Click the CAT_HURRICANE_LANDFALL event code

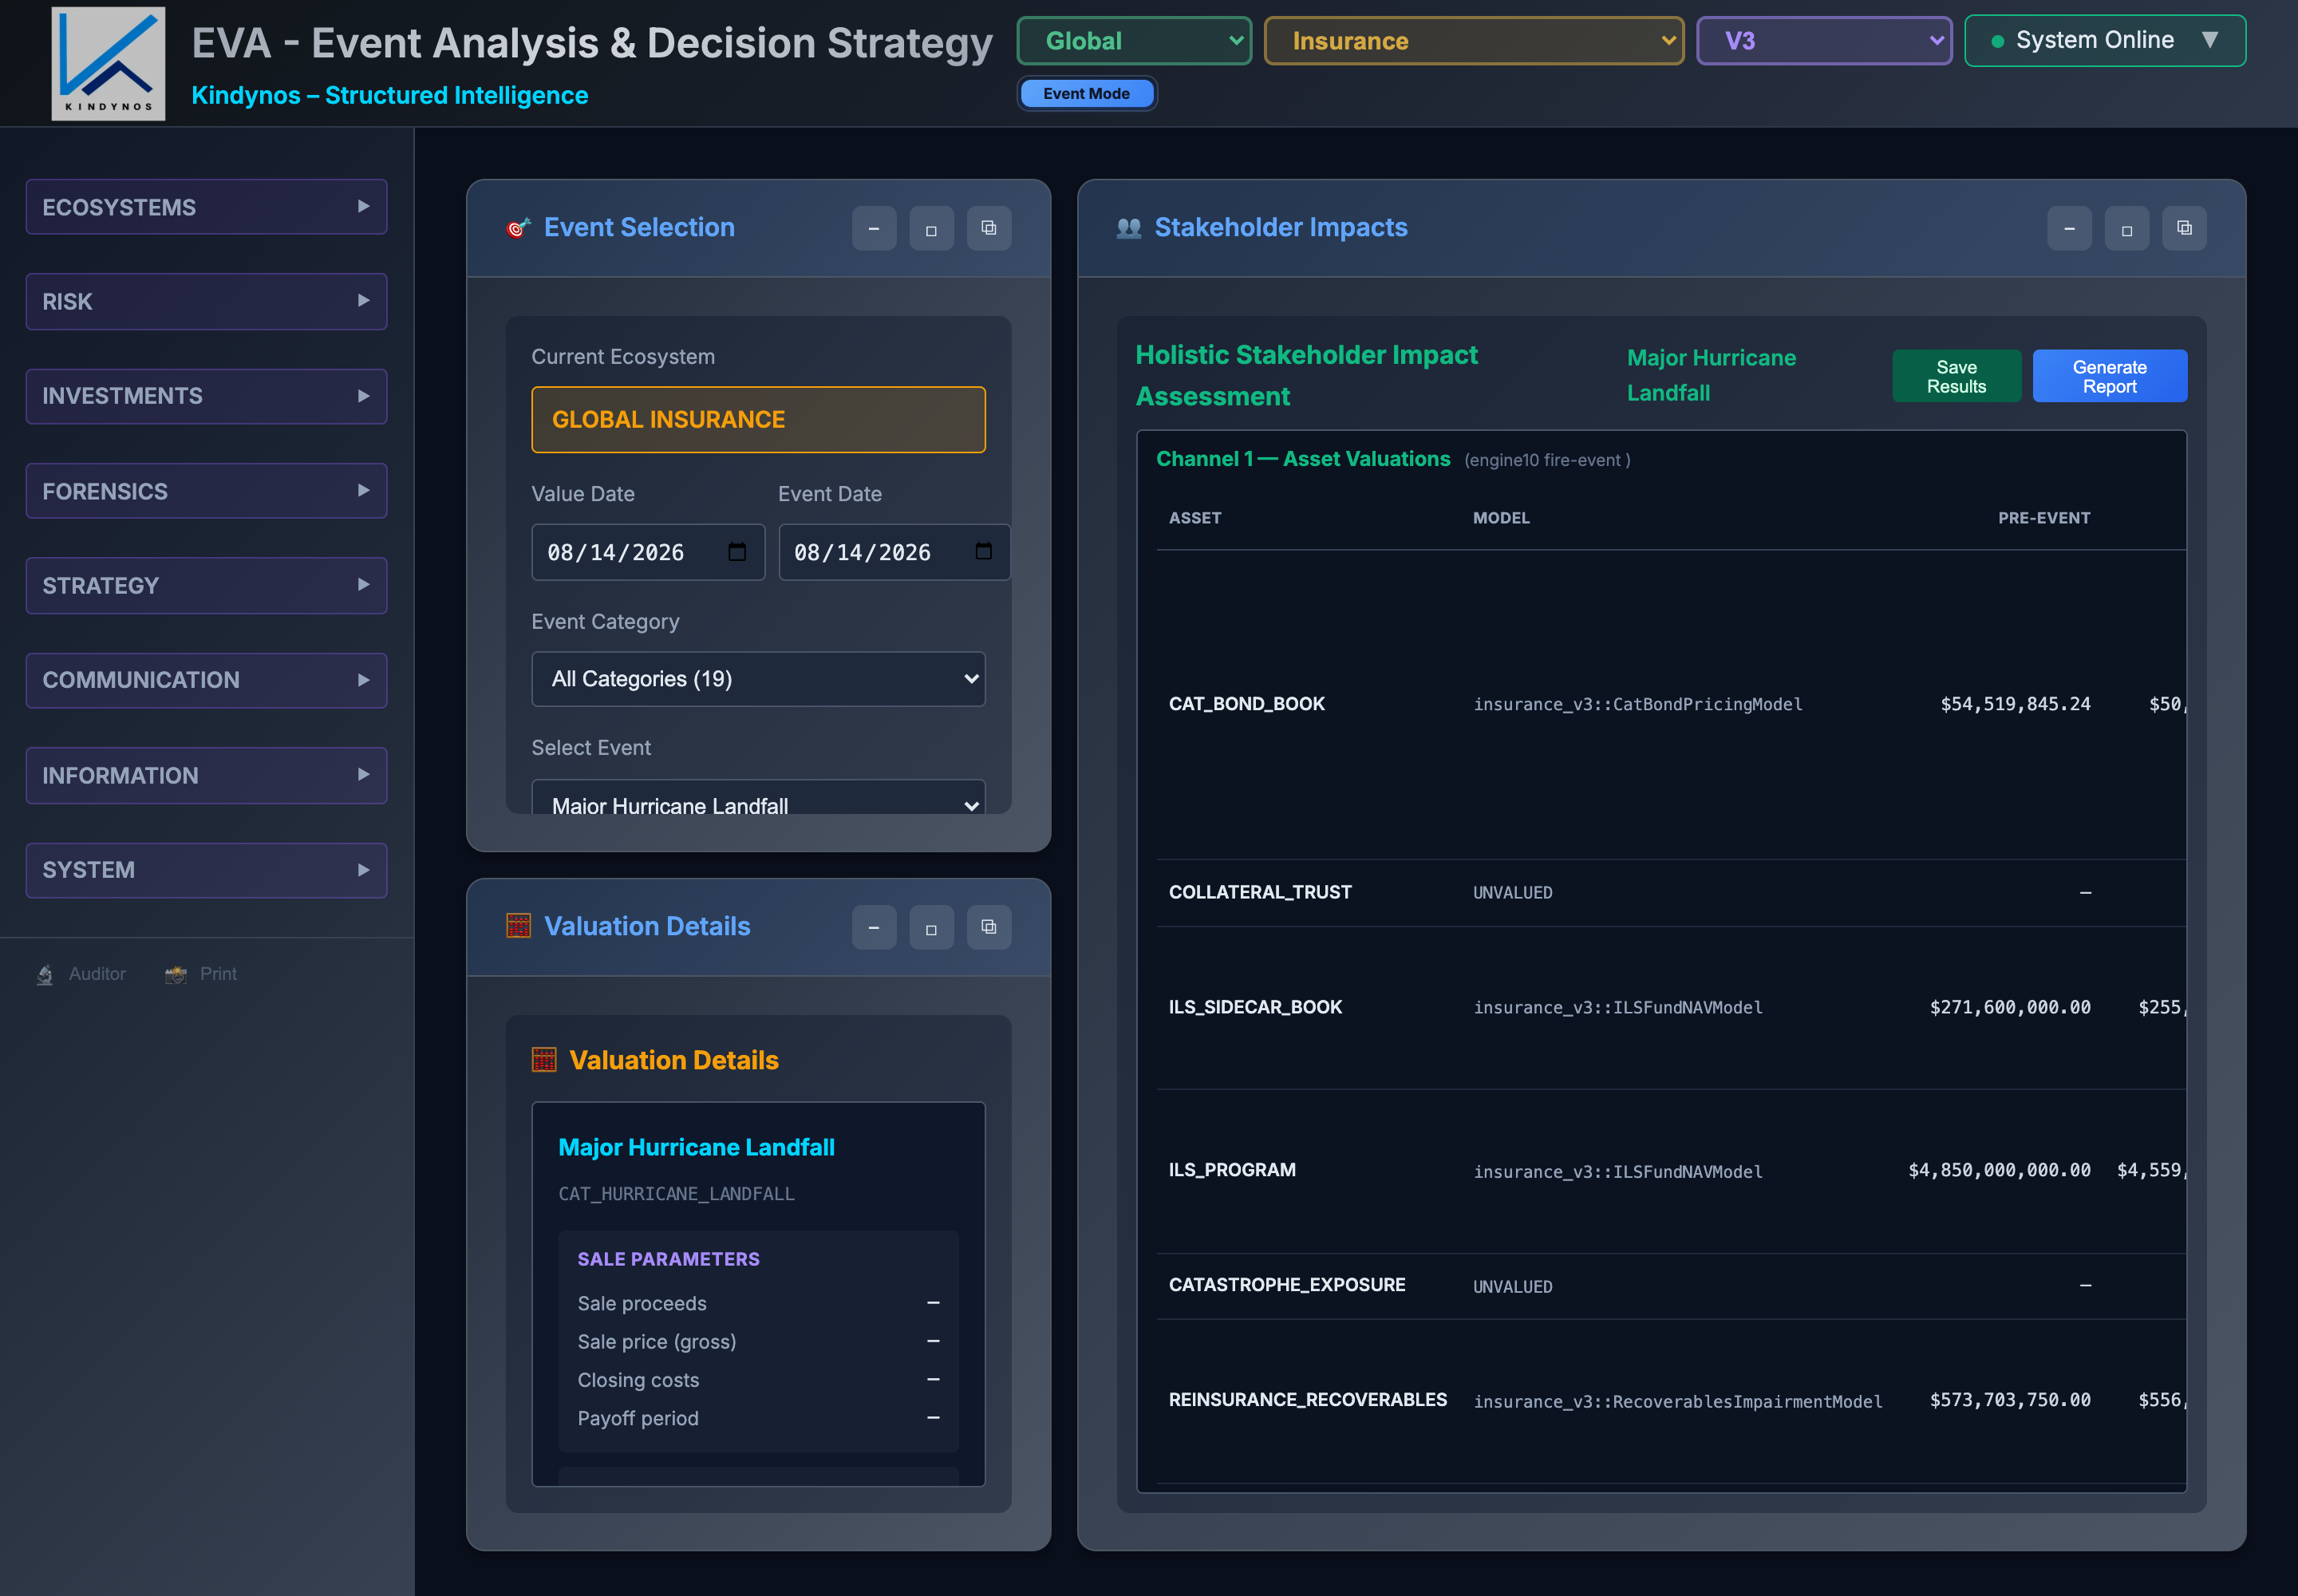click(676, 1194)
